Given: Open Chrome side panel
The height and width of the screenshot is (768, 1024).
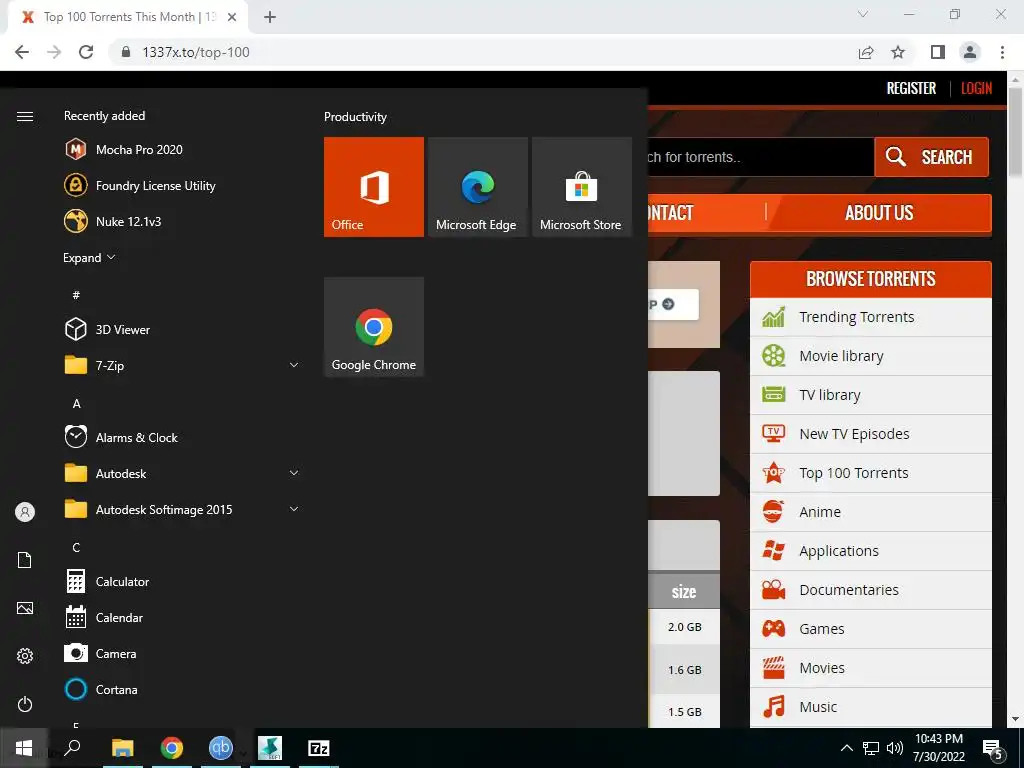Looking at the screenshot, I should (x=938, y=52).
